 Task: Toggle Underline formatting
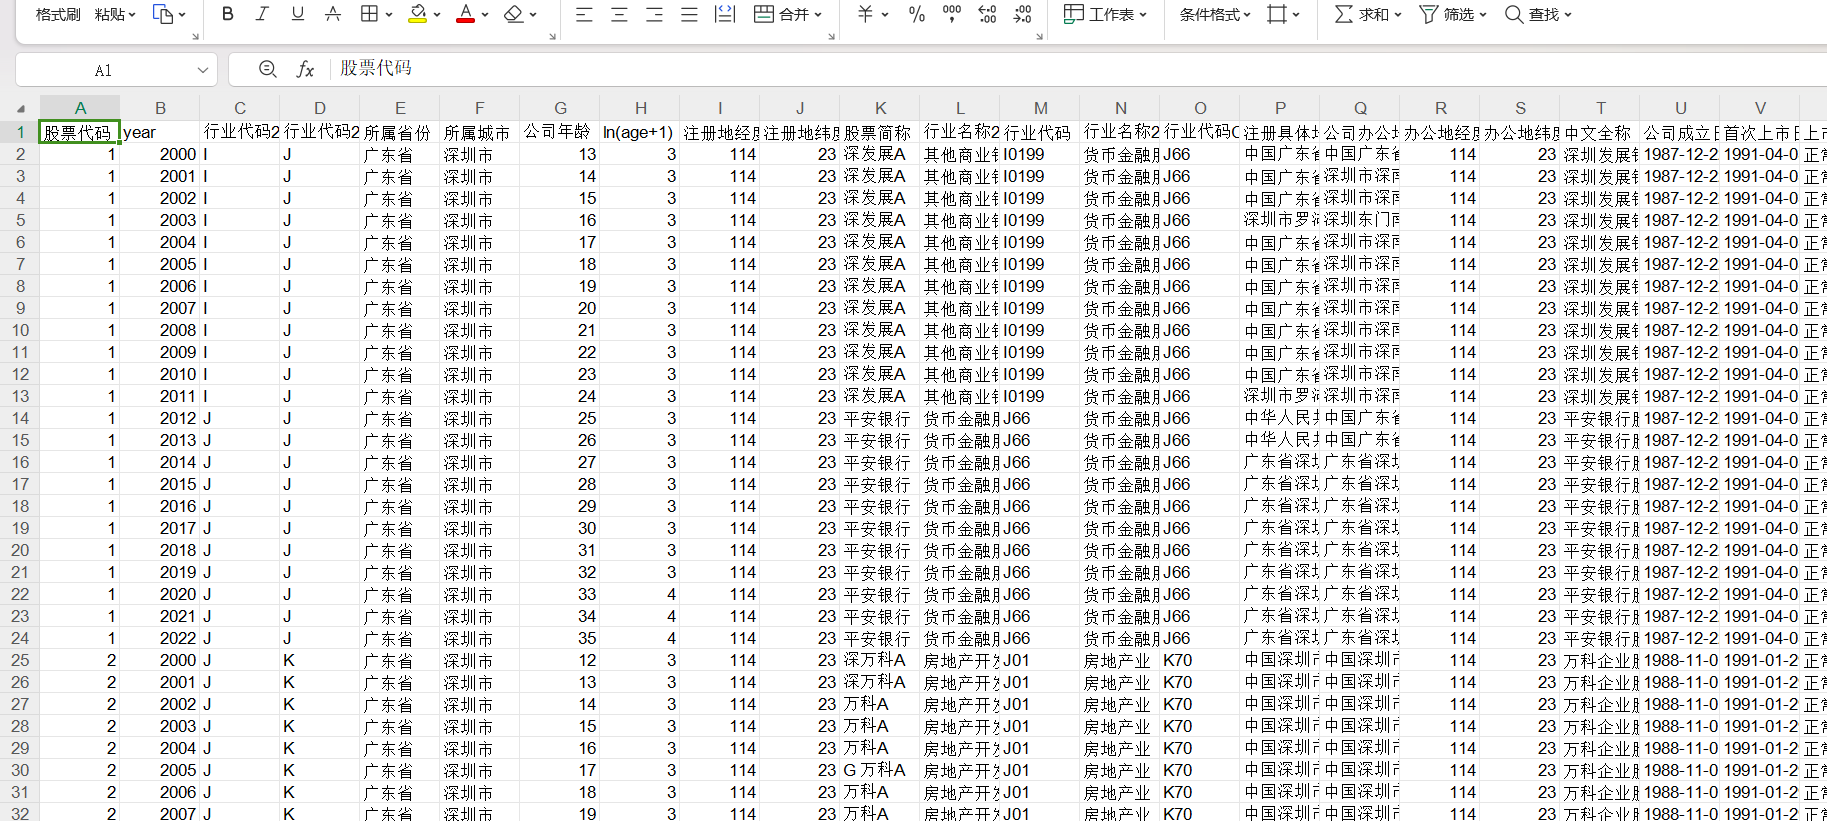[297, 14]
